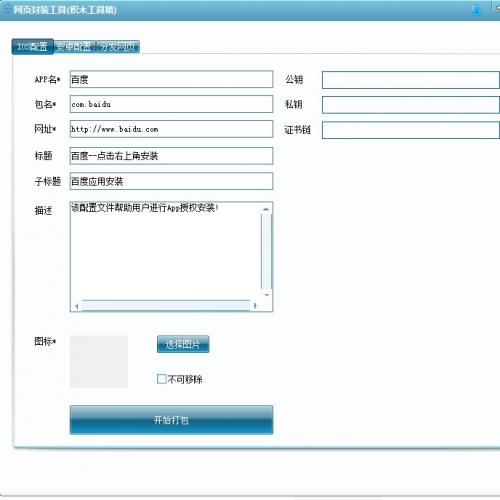
Task: Toggle the 不可移除 checkbox
Action: [x=162, y=379]
